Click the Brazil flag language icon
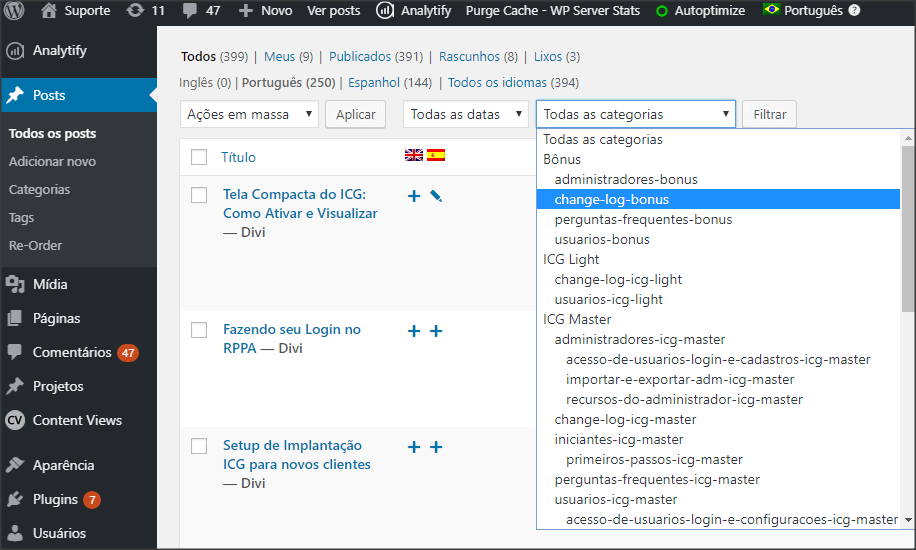This screenshot has width=916, height=550. click(771, 9)
